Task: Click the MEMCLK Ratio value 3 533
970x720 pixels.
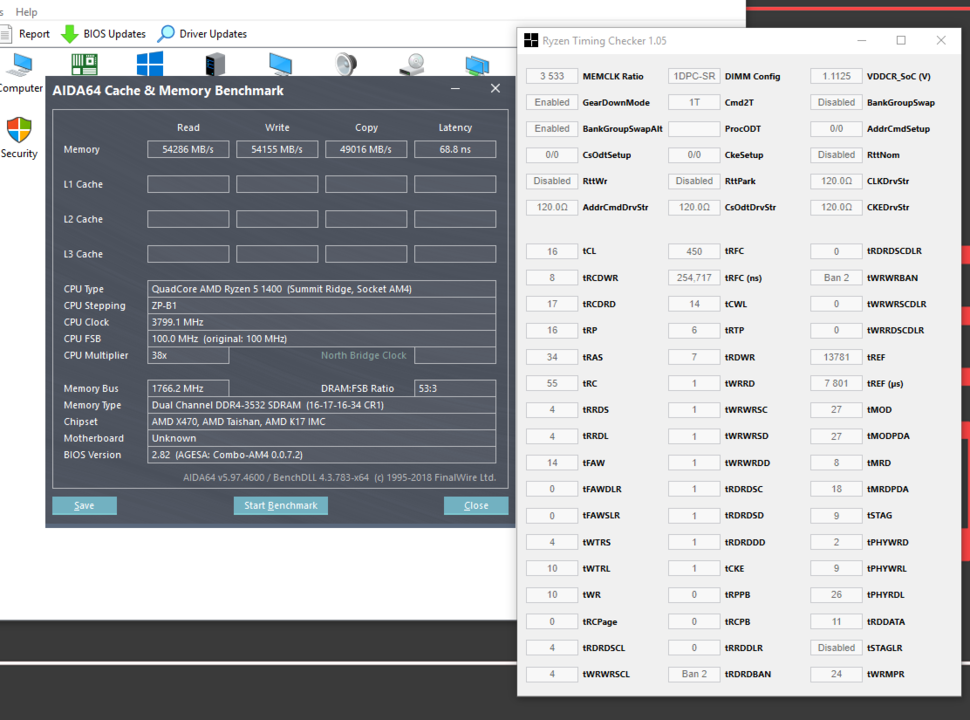Action: 552,76
